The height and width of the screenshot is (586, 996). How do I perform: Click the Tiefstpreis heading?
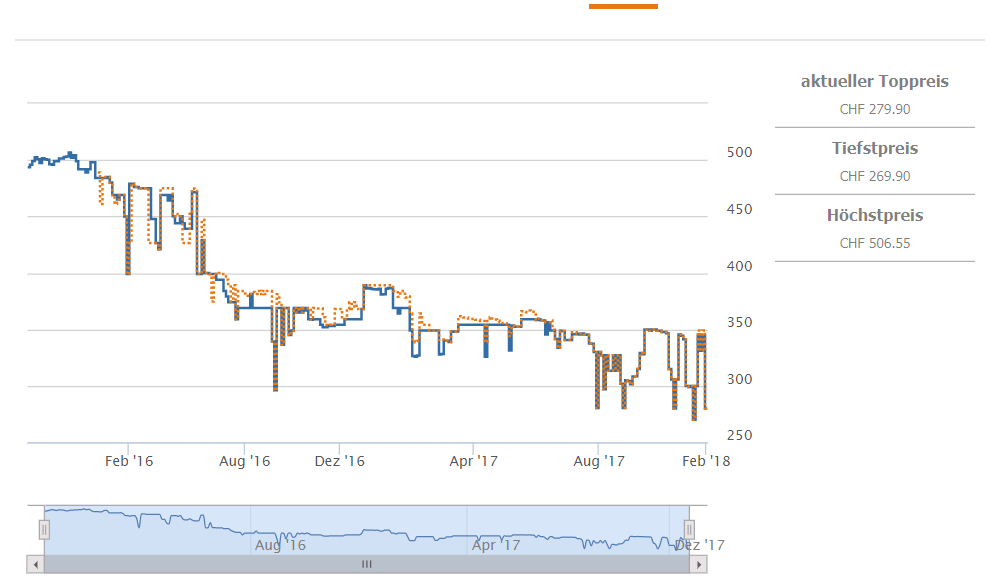[x=874, y=149]
